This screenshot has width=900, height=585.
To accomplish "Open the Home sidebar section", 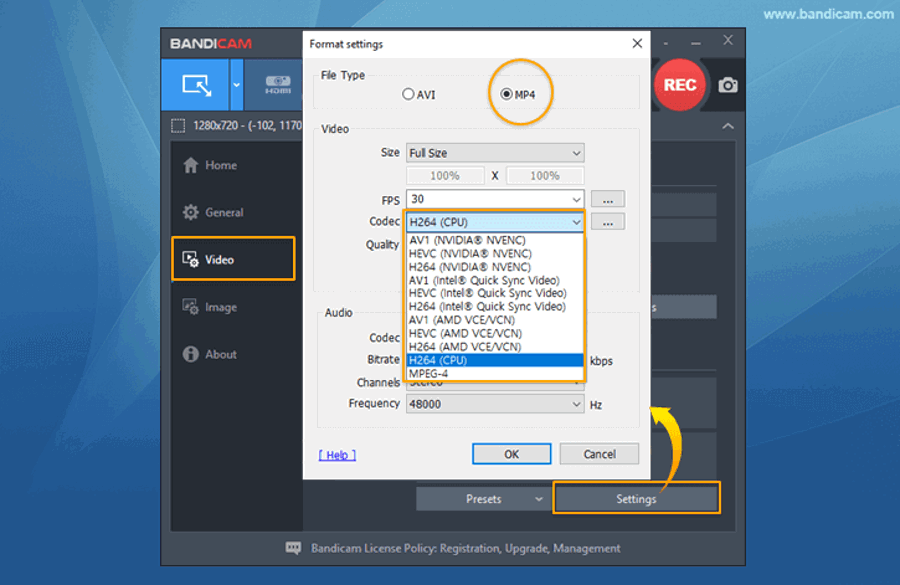I will [210, 165].
